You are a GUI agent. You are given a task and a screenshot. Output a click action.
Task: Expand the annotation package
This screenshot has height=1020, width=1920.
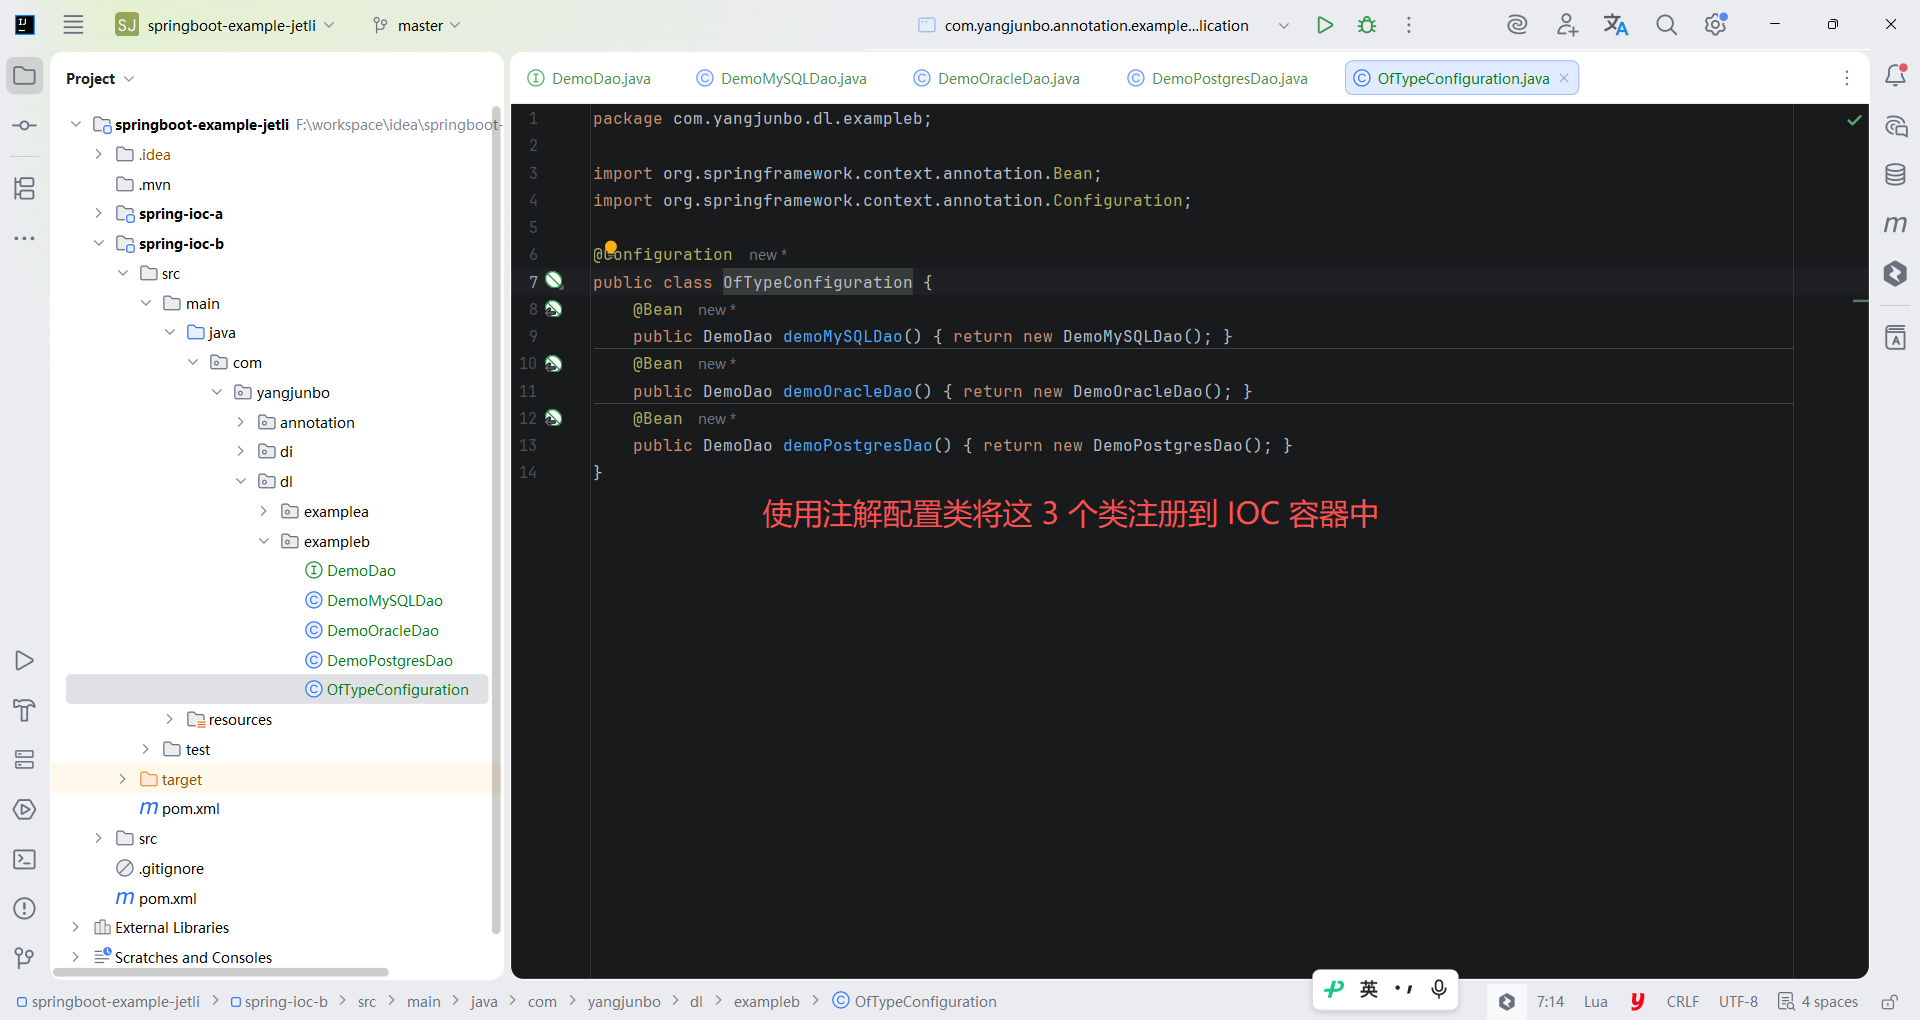(x=240, y=422)
